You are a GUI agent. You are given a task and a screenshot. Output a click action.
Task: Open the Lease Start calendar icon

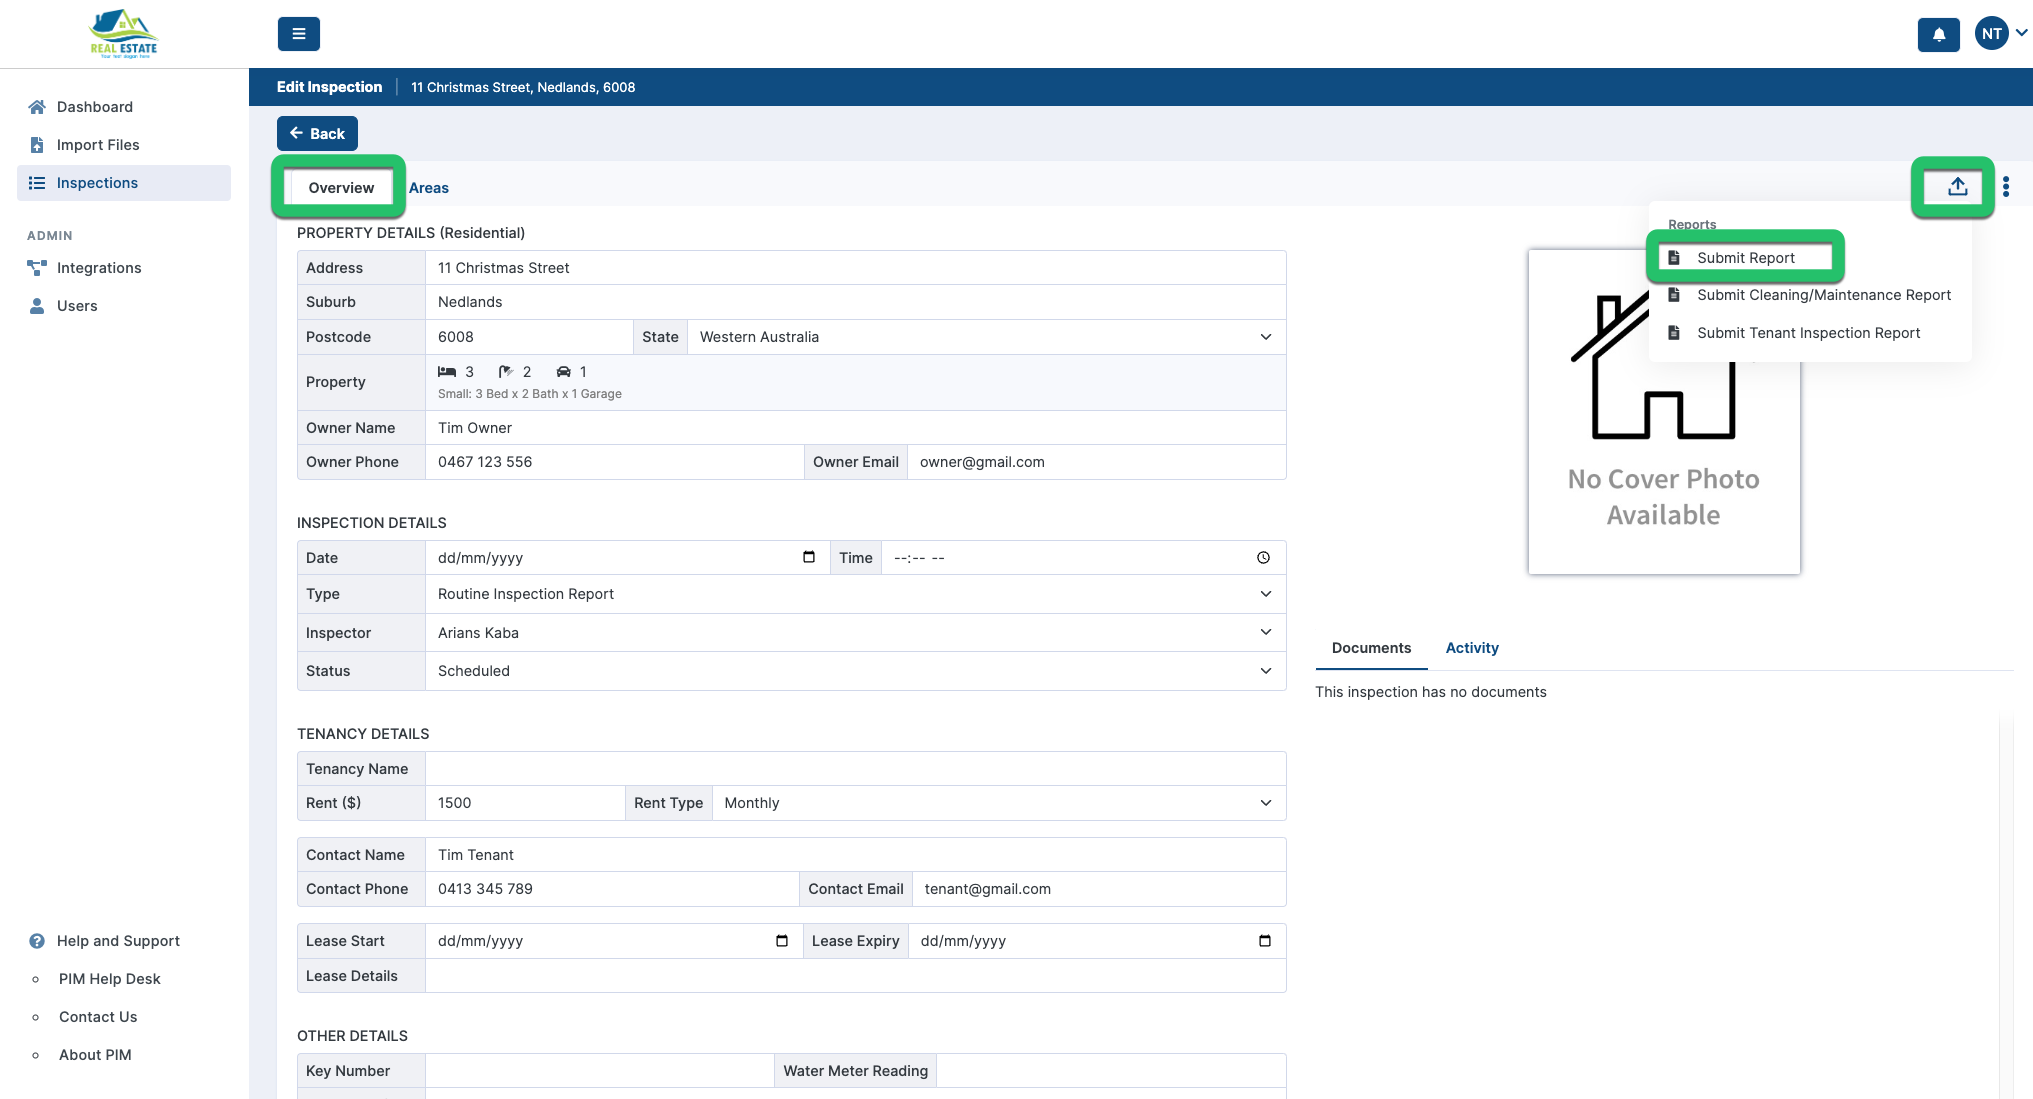[x=782, y=941]
